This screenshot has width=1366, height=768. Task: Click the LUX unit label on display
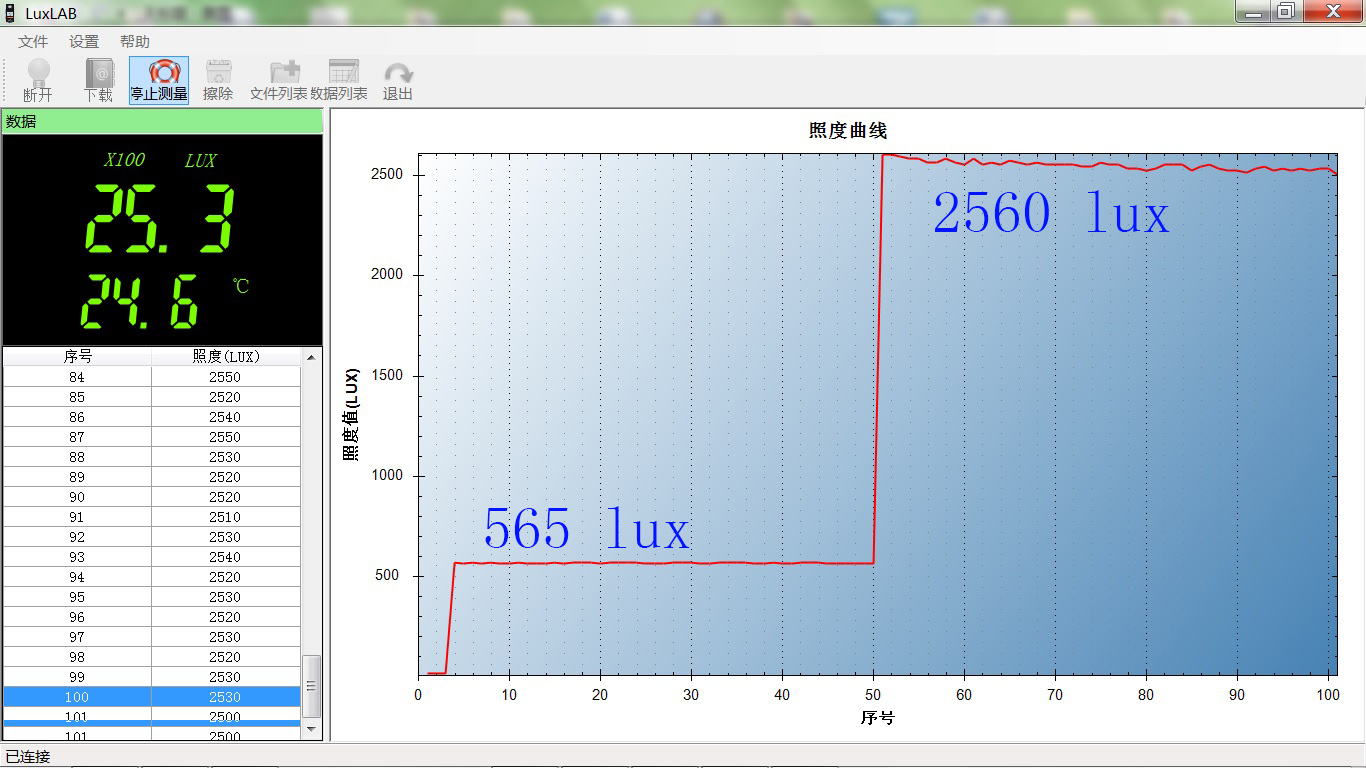point(200,160)
